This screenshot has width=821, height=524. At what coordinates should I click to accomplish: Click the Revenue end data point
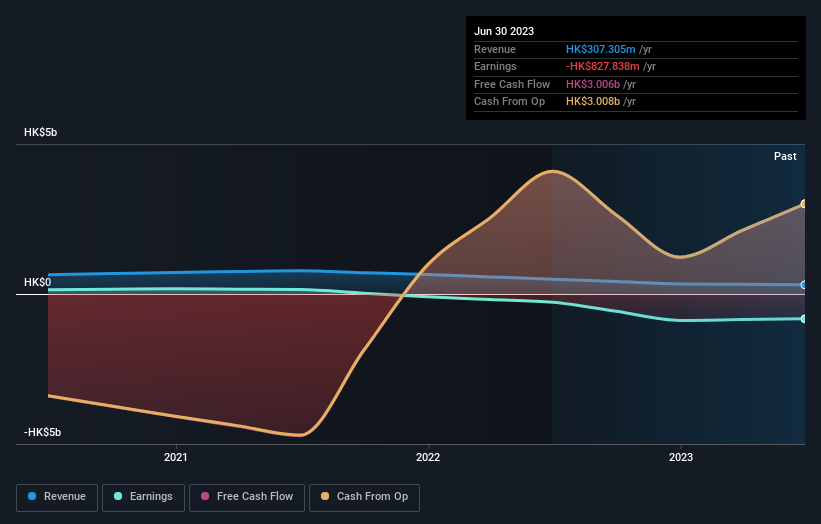(804, 285)
